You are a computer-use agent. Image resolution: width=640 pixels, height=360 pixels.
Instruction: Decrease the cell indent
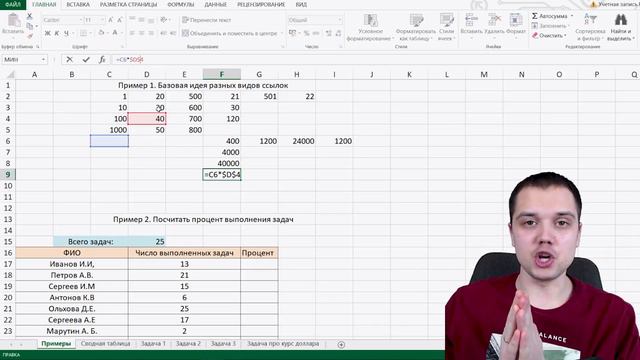(x=163, y=33)
